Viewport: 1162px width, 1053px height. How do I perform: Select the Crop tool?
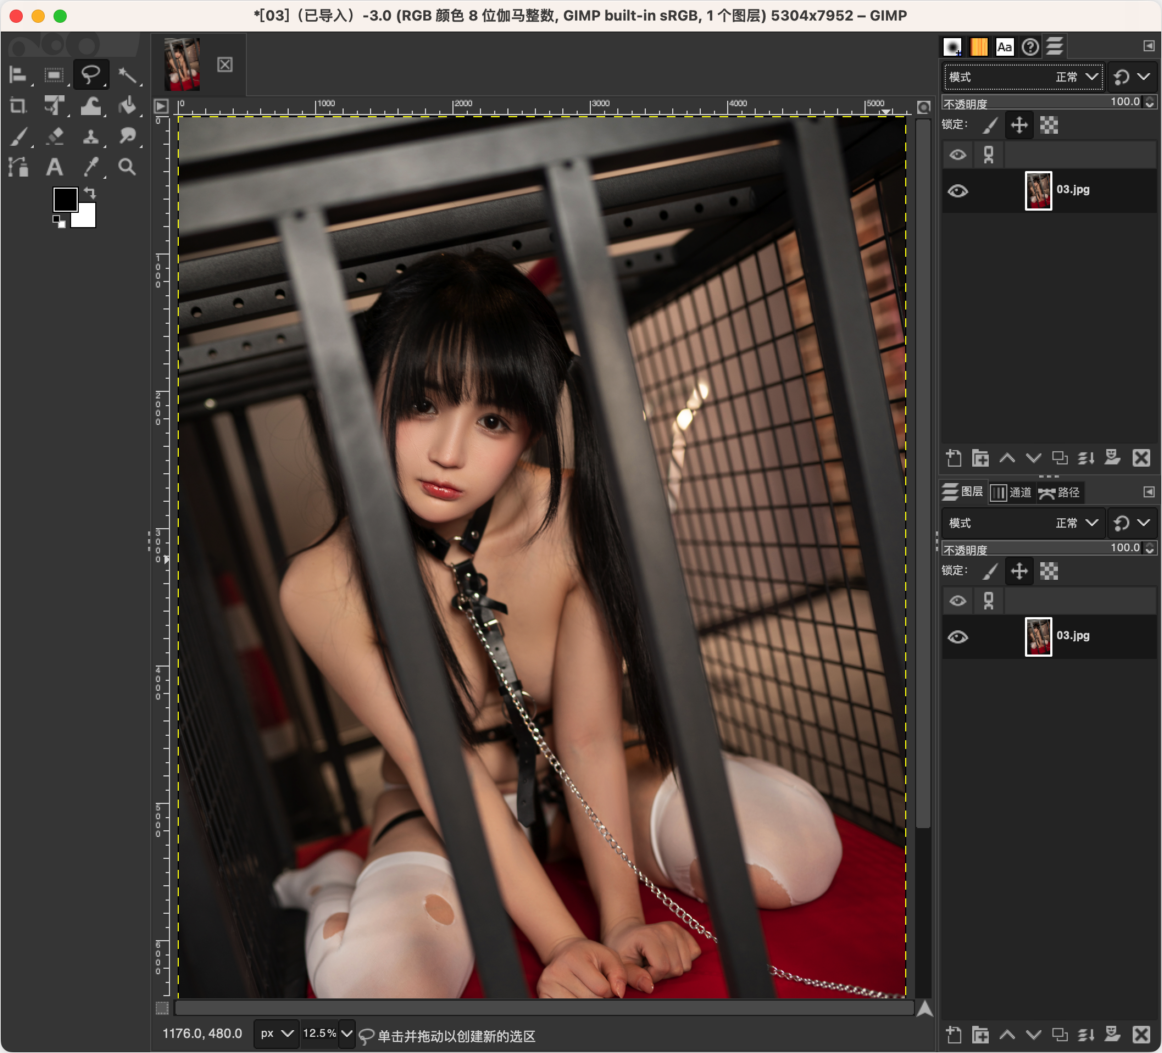point(18,106)
